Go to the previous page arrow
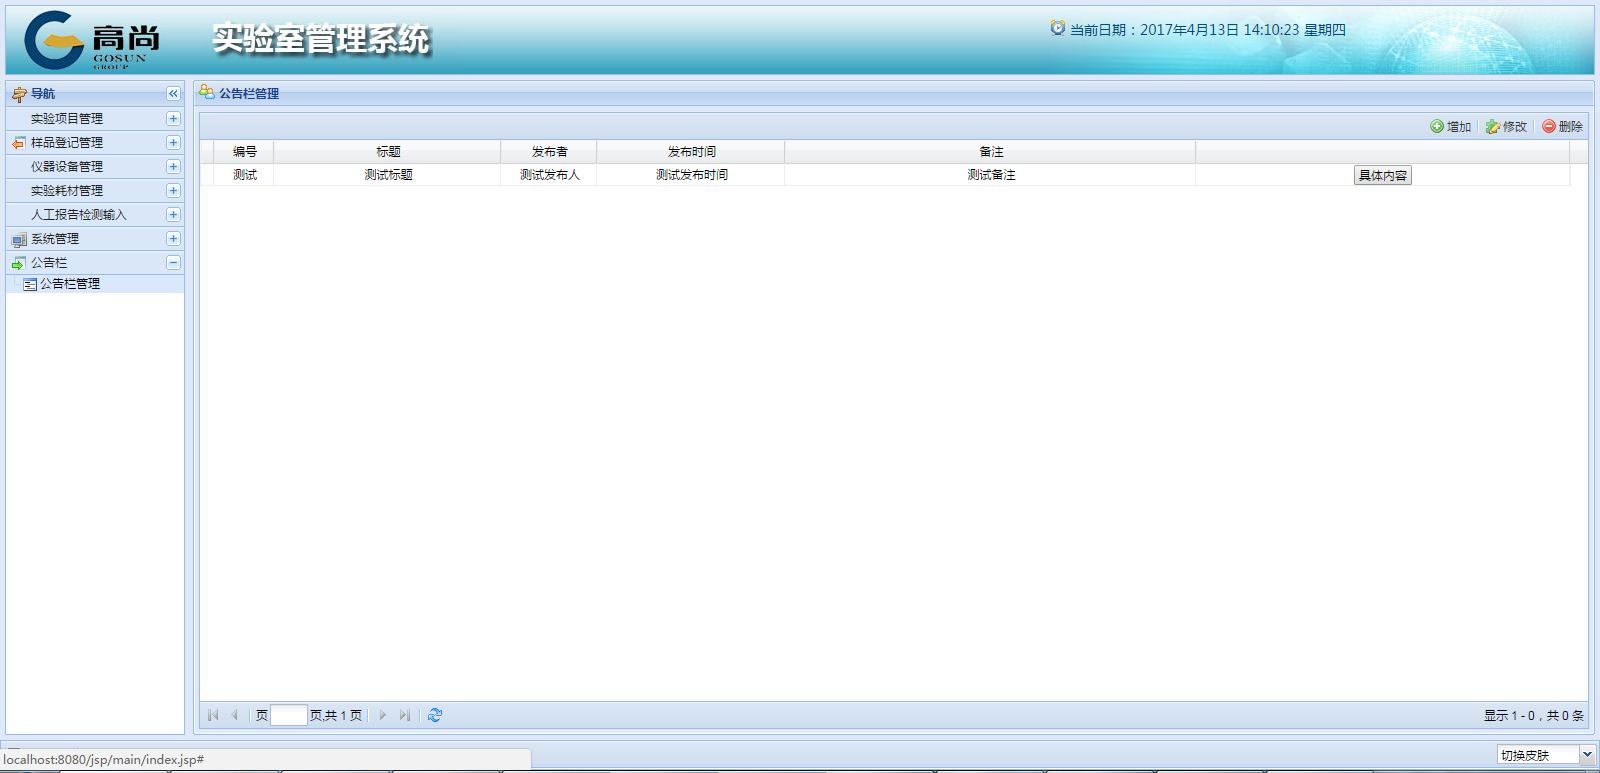Image resolution: width=1600 pixels, height=773 pixels. pos(234,715)
